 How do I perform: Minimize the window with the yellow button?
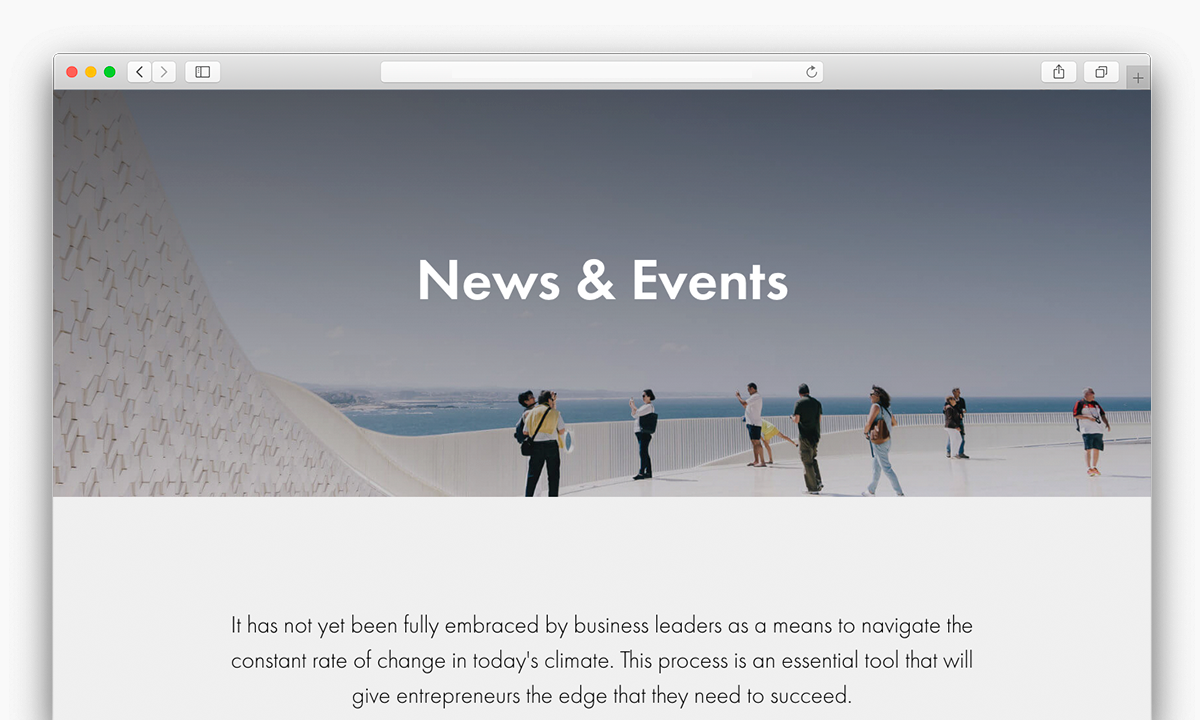[91, 72]
